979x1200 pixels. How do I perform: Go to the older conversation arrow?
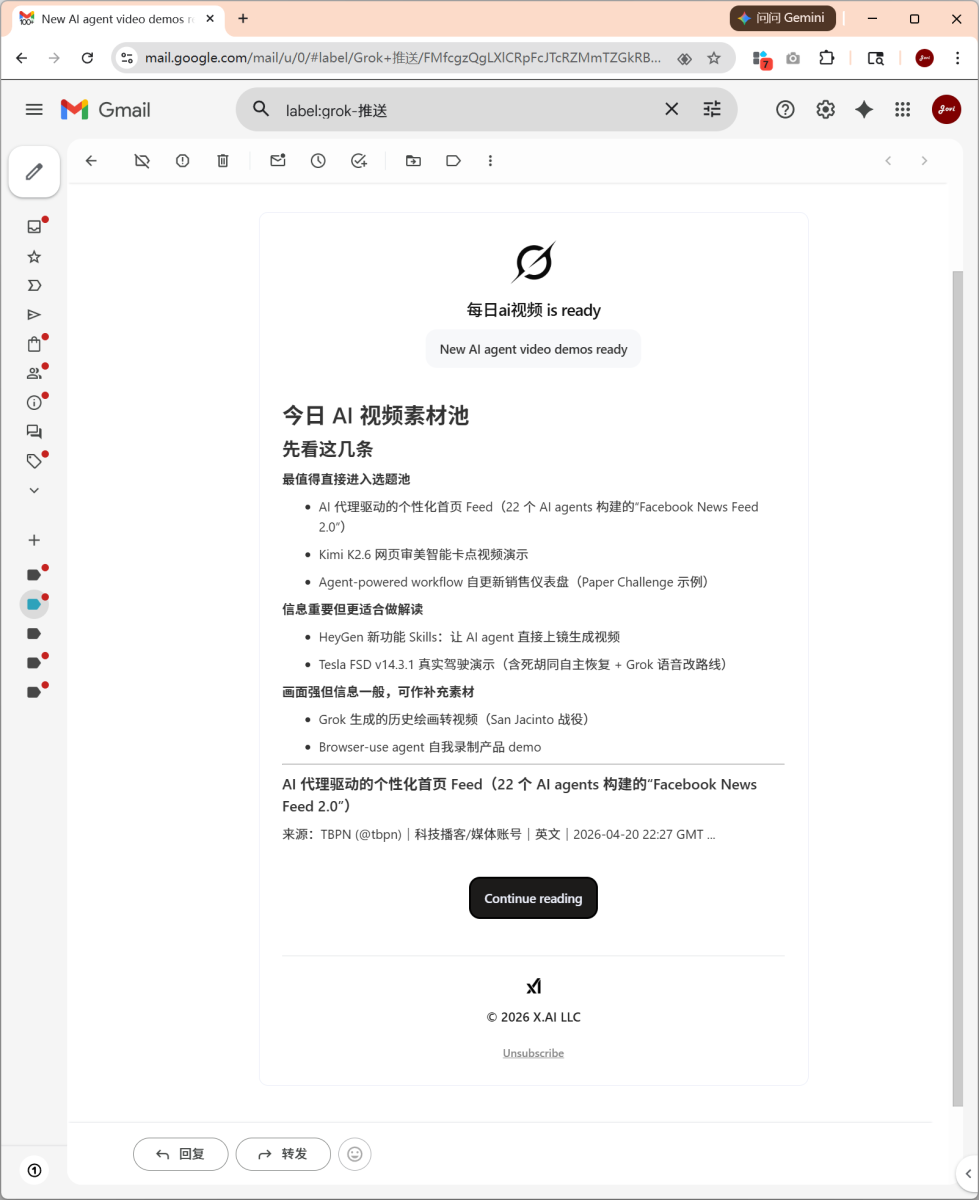(x=924, y=161)
